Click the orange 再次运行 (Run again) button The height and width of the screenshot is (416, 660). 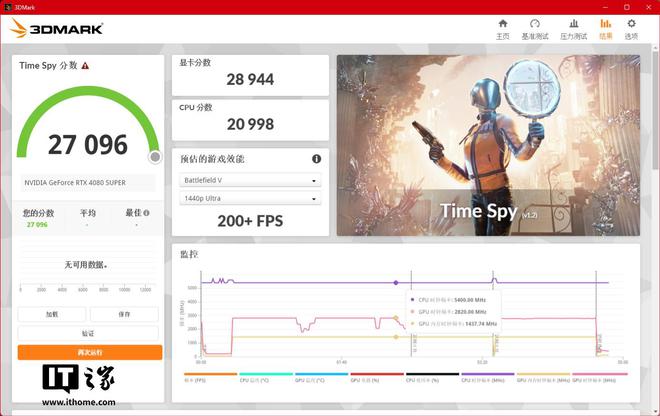(x=90, y=352)
